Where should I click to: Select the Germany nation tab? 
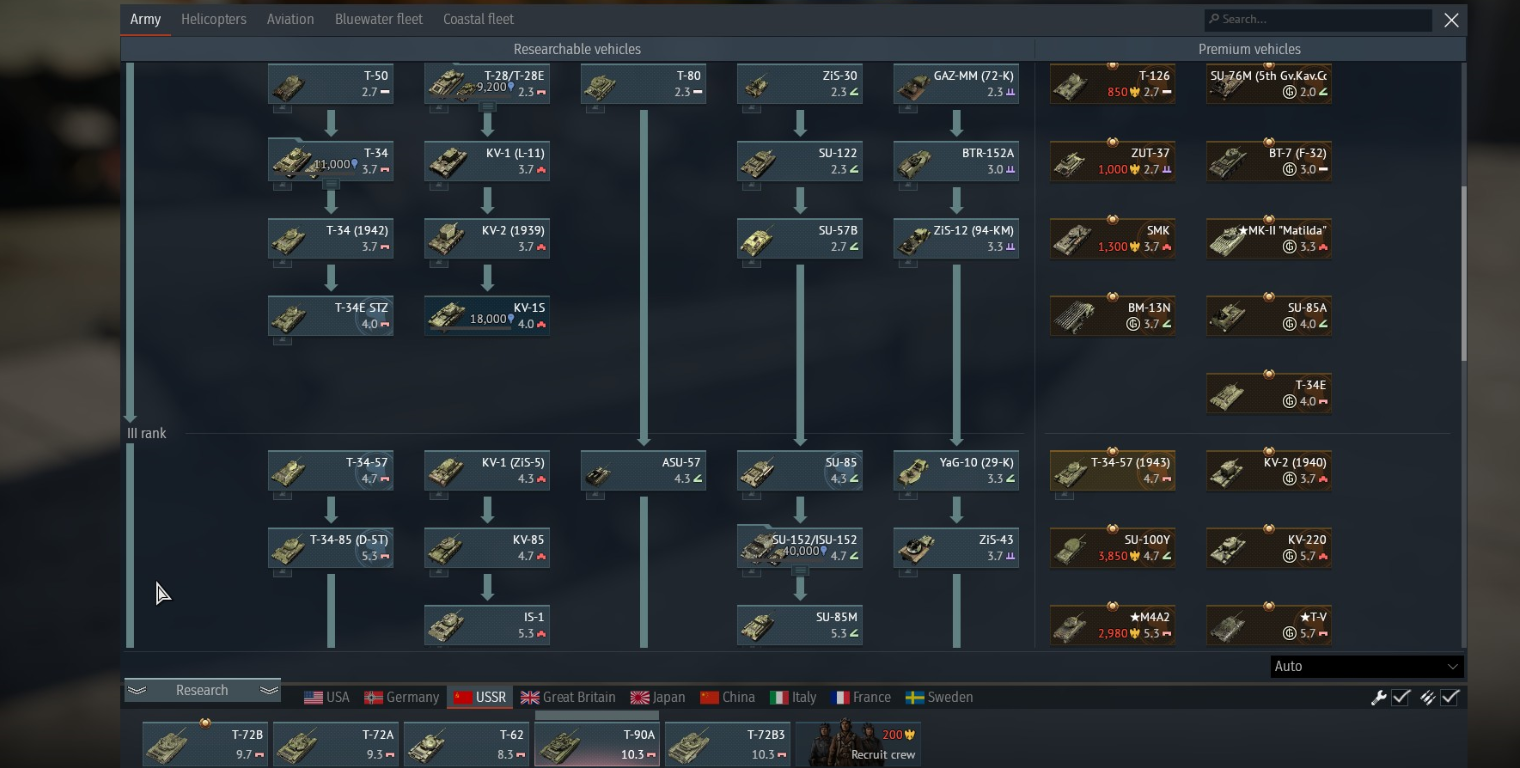401,697
